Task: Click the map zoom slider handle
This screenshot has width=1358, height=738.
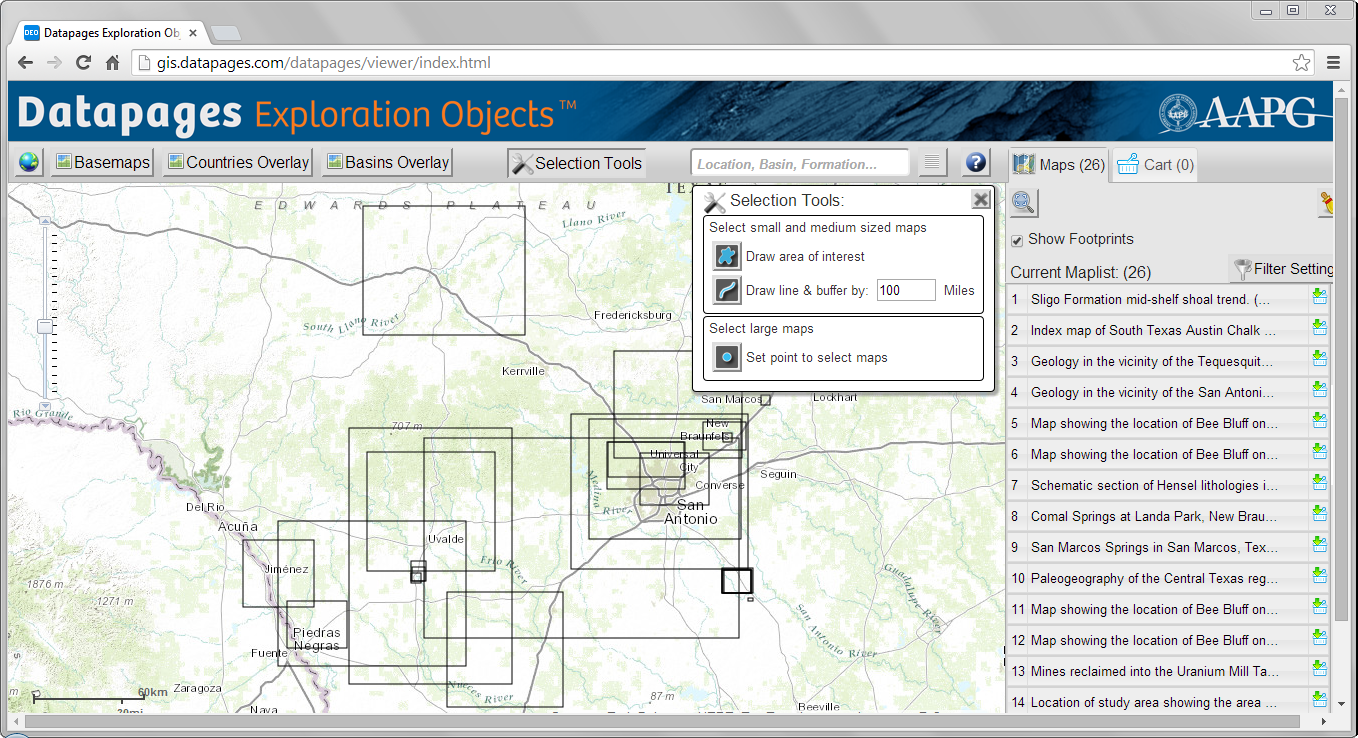Action: (45, 326)
